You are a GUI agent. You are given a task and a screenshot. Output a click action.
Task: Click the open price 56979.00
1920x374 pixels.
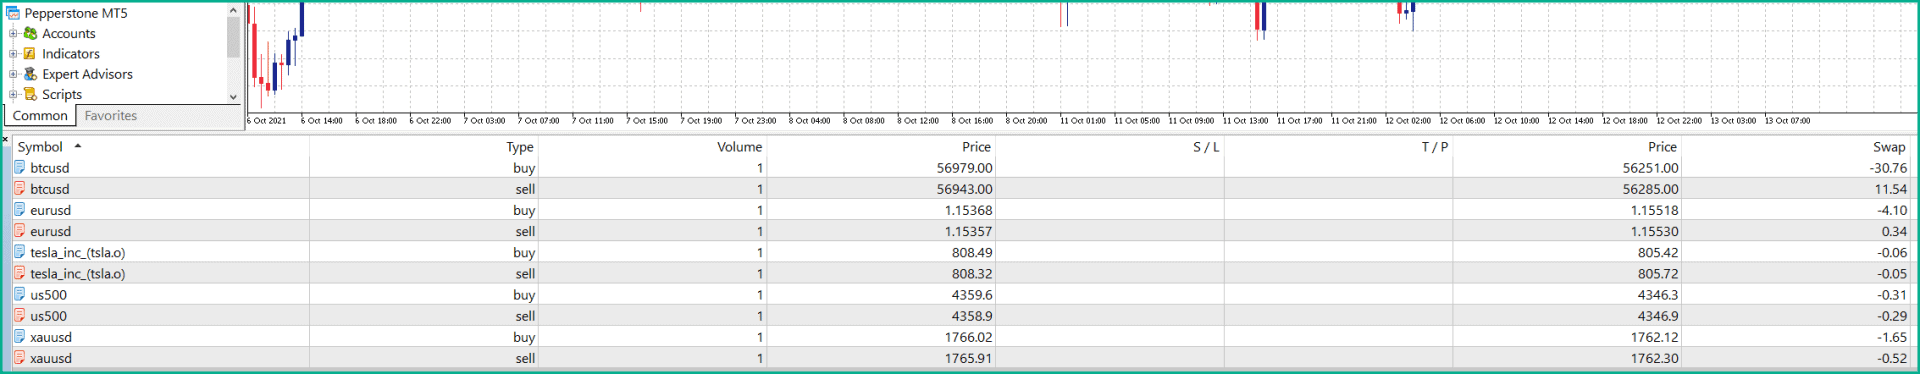pyautogui.click(x=964, y=168)
